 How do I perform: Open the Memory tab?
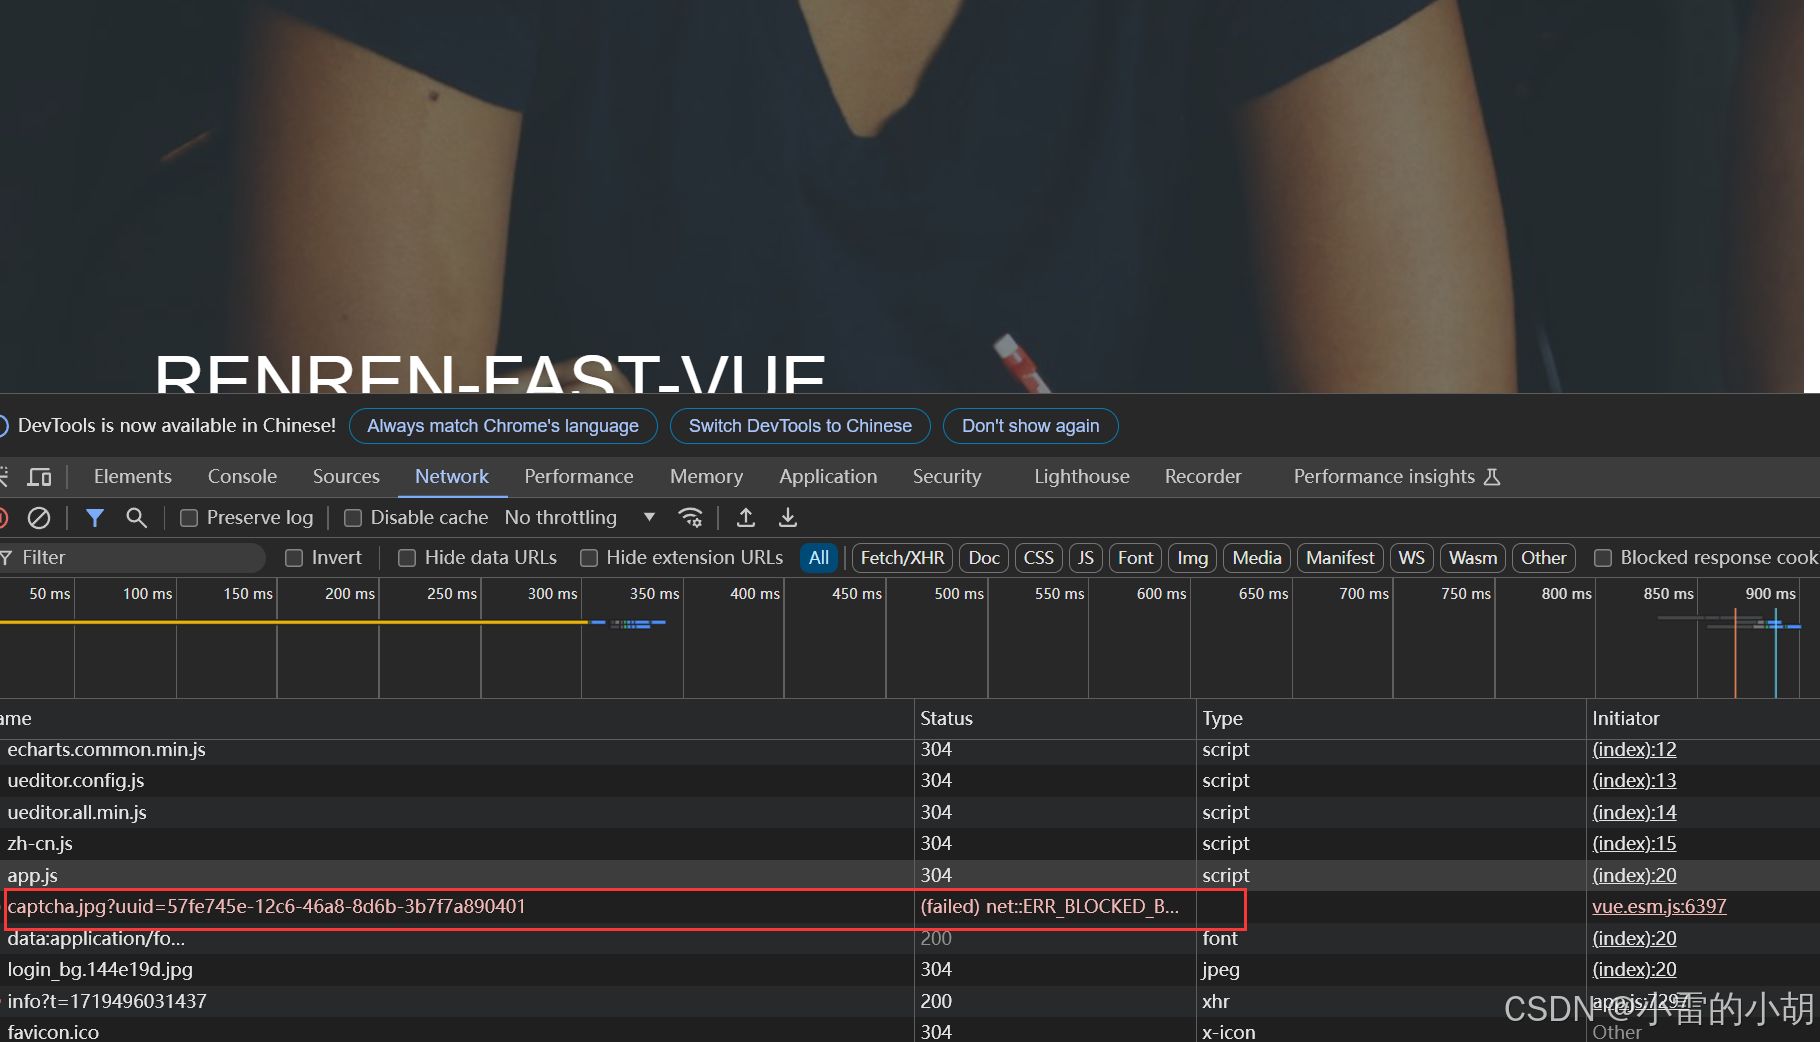[x=706, y=477]
